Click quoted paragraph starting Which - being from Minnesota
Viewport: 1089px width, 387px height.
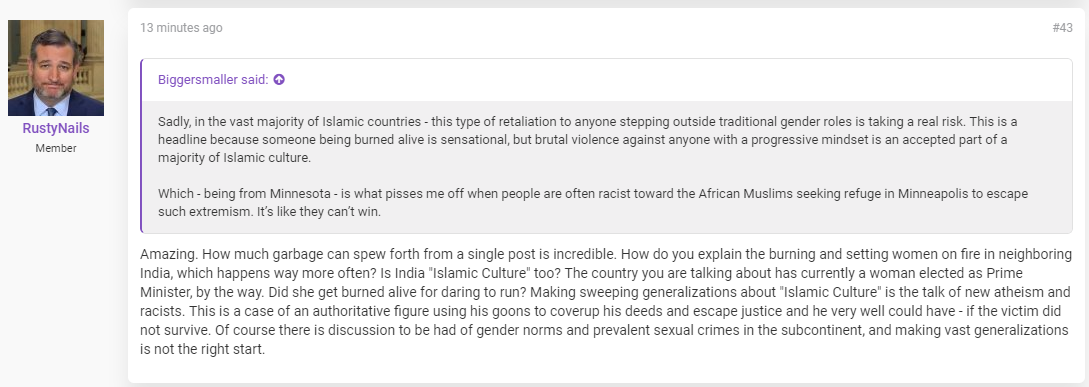[593, 202]
